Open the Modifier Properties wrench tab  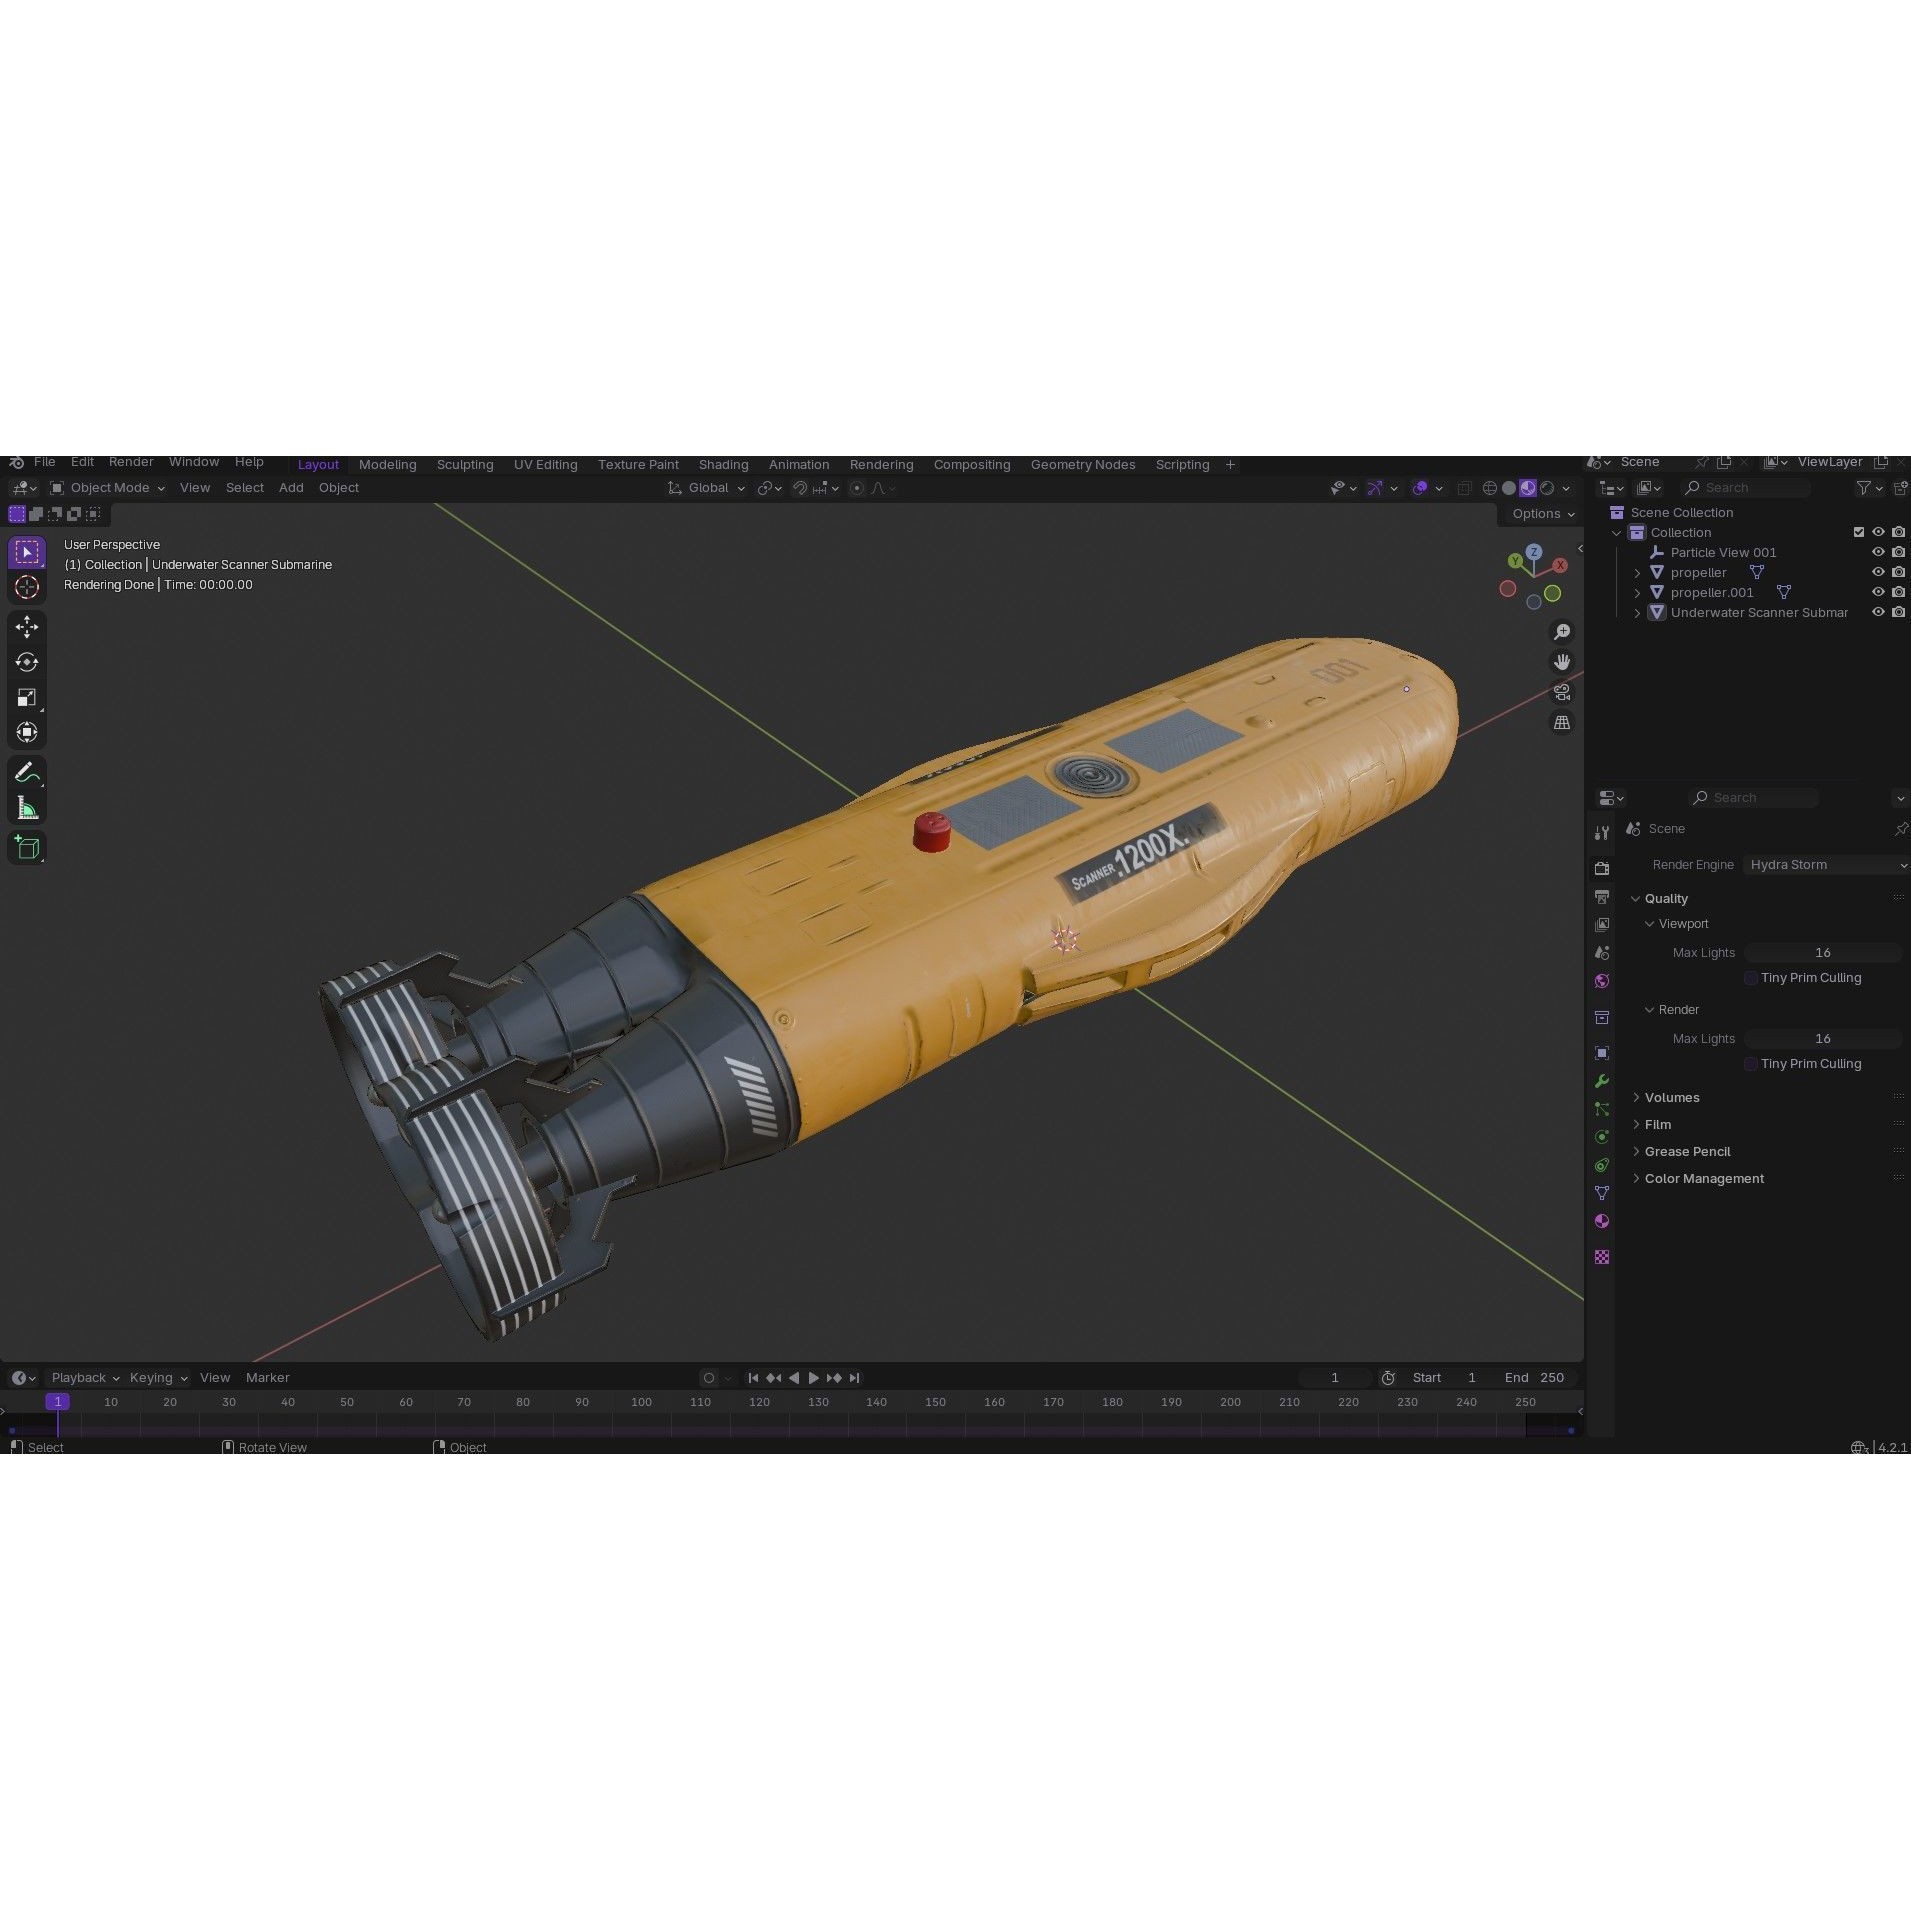1601,1081
